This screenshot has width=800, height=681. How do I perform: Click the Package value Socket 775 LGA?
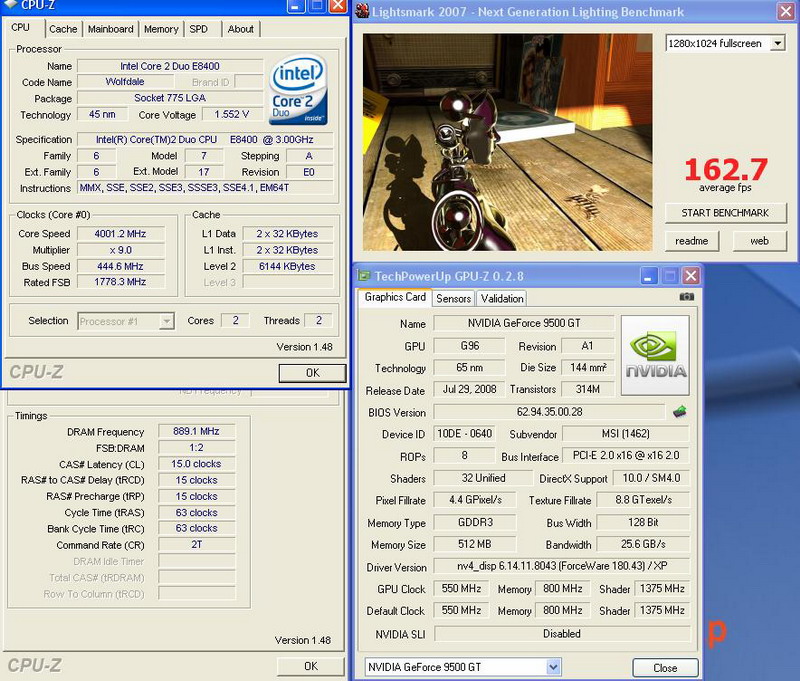point(170,98)
